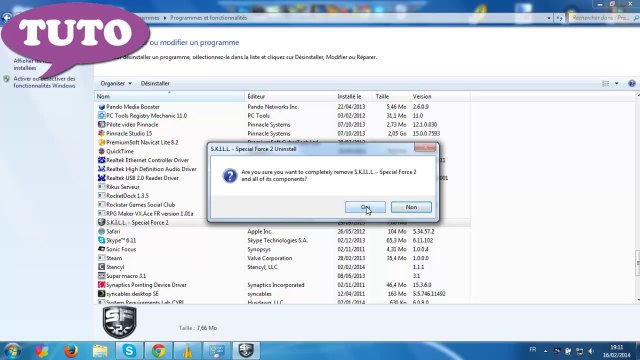Image resolution: width=640 pixels, height=360 pixels.
Task: Open the view options dropdown arrow
Action: click(616, 83)
